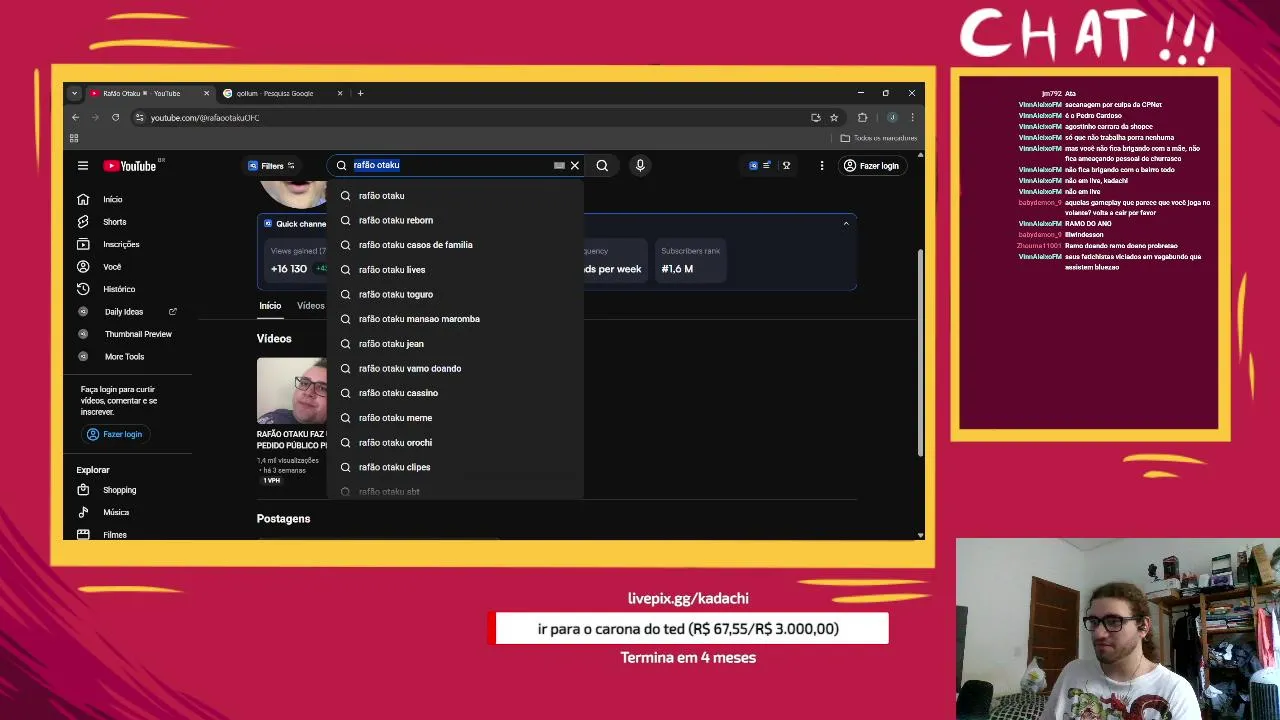1280x720 pixels.
Task: Open the YouTube hamburger guide menu
Action: 83,166
